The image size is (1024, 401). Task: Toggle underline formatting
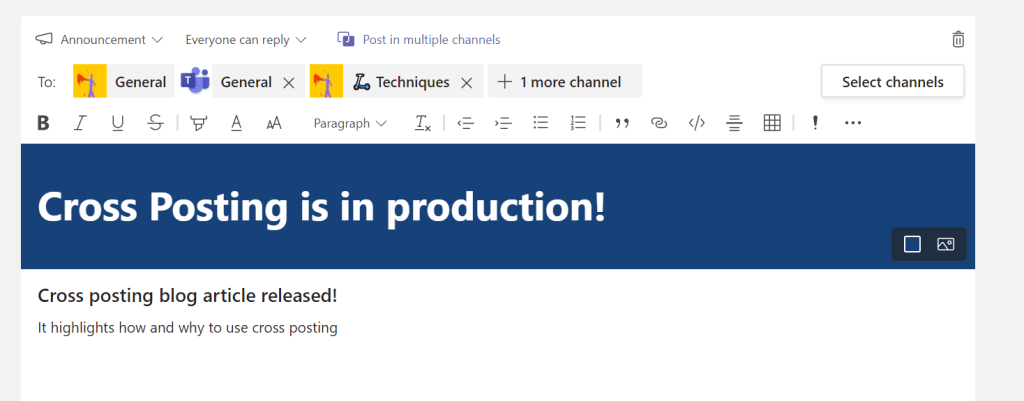pyautogui.click(x=117, y=123)
